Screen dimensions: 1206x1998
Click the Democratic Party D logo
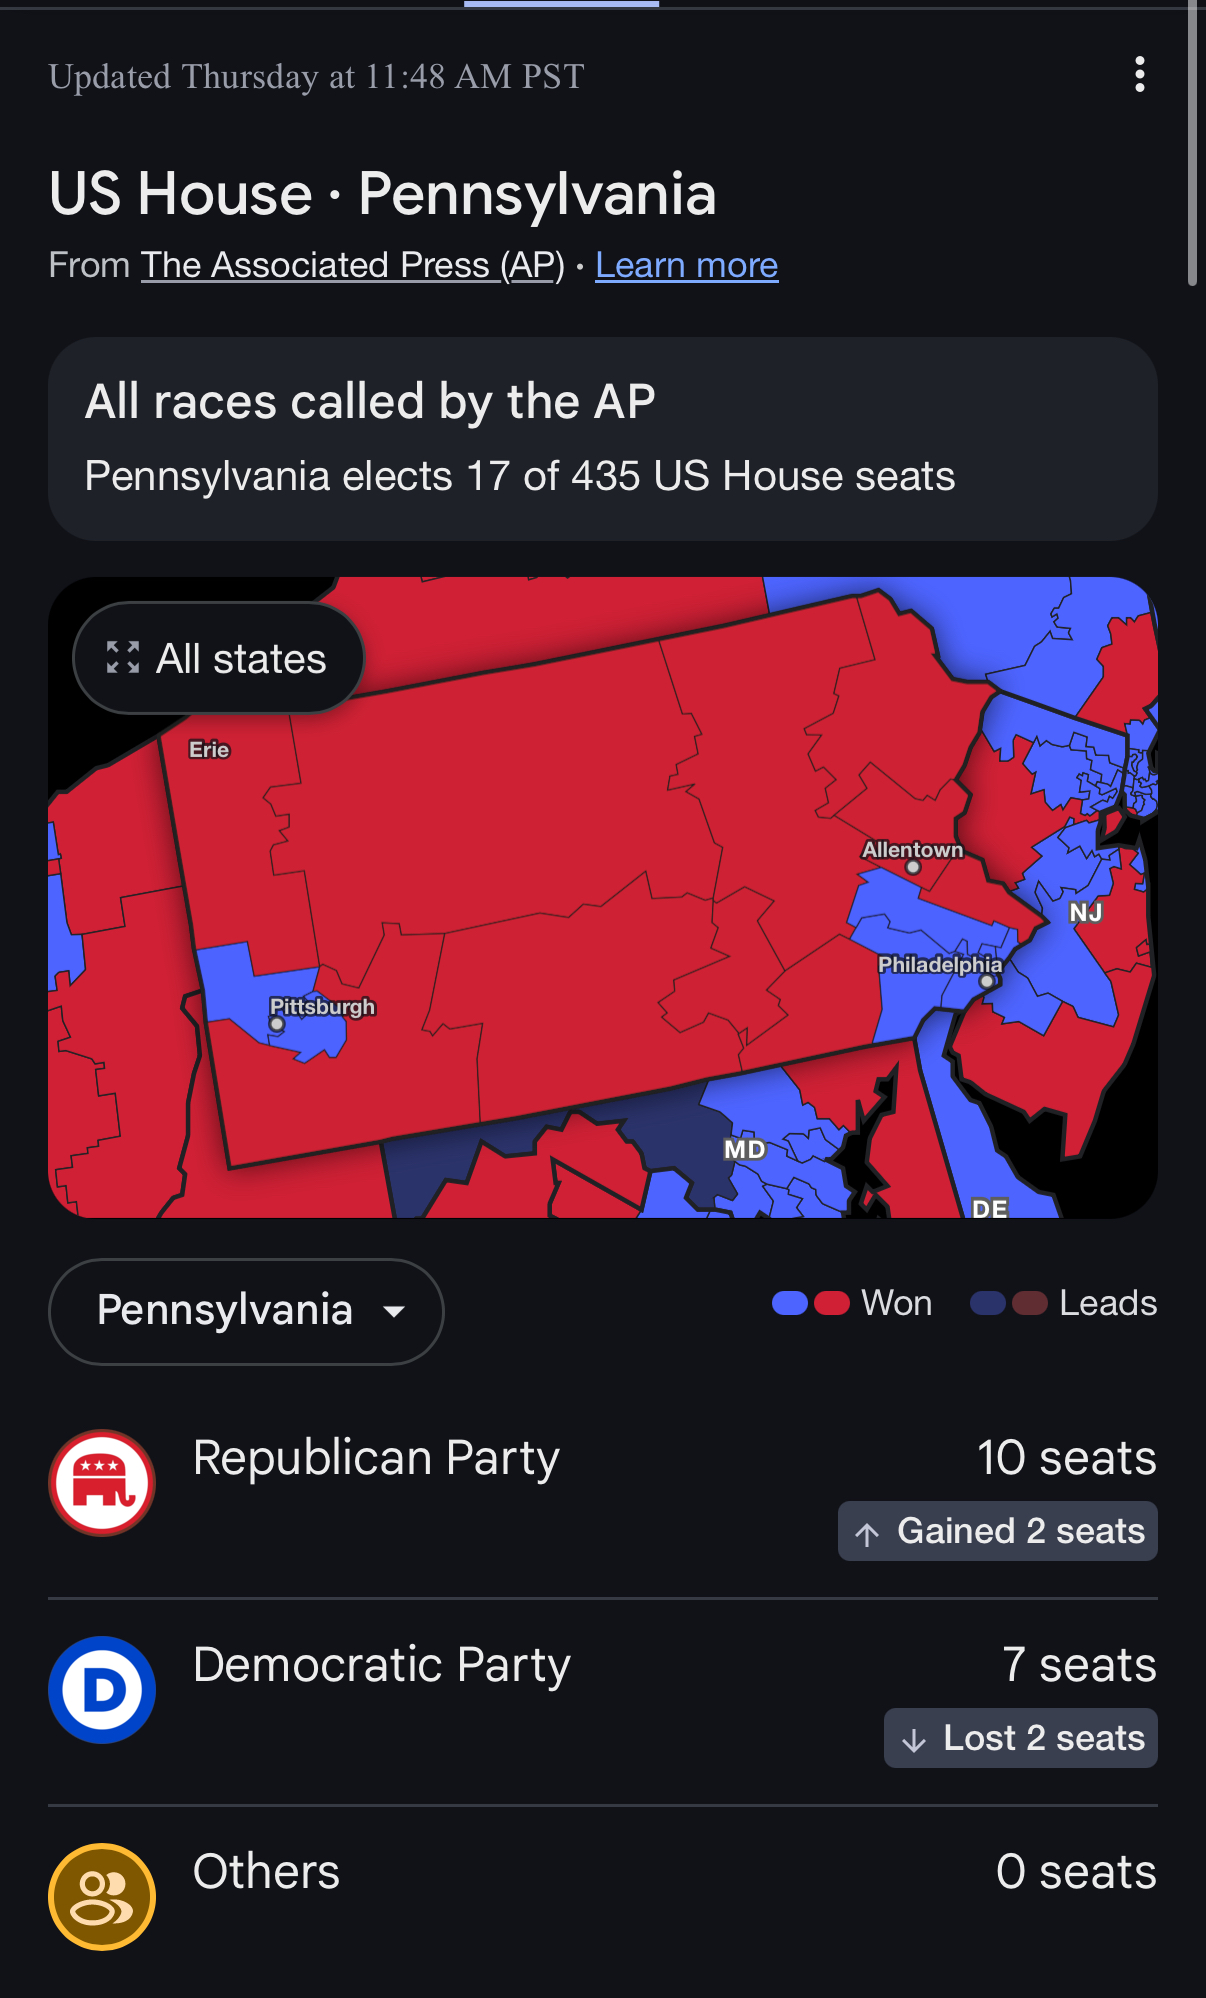102,1690
